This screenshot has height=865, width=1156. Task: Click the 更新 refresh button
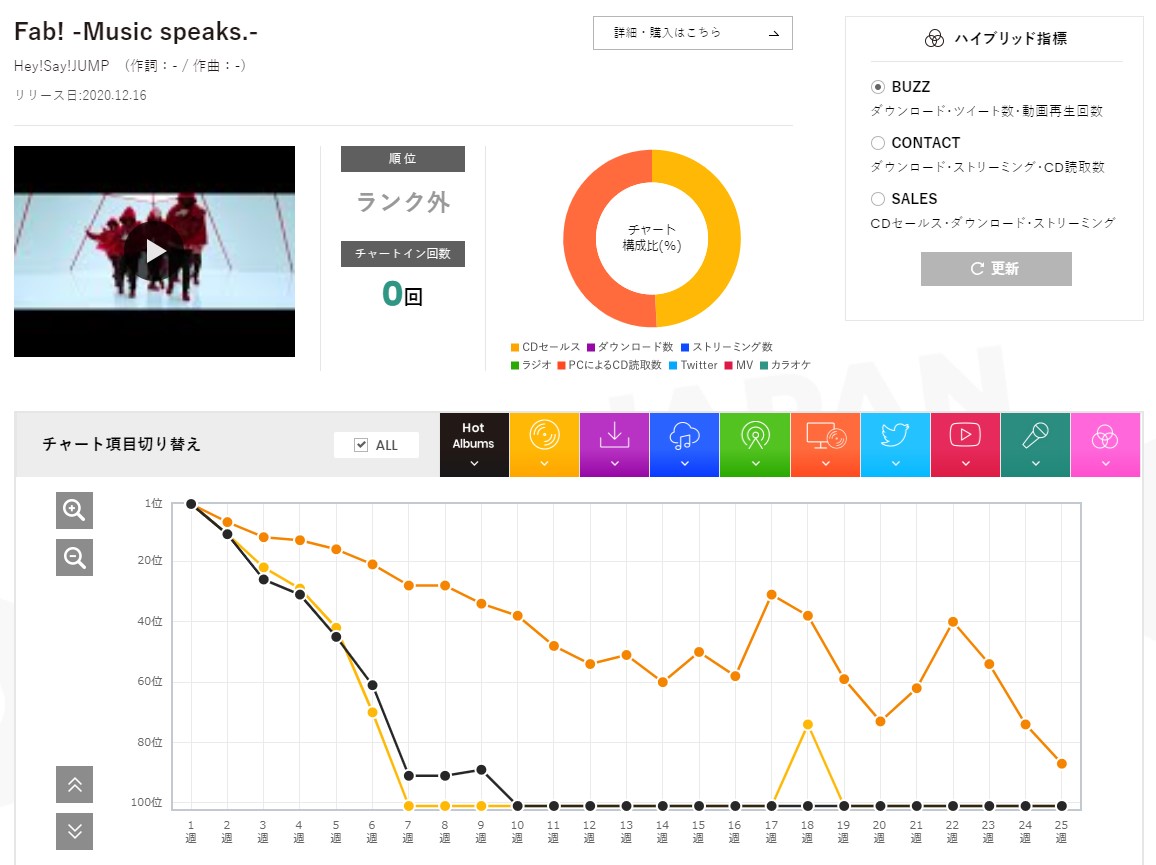tap(996, 268)
